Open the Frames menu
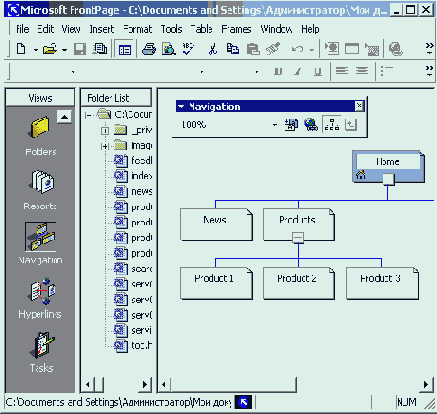 pos(236,29)
